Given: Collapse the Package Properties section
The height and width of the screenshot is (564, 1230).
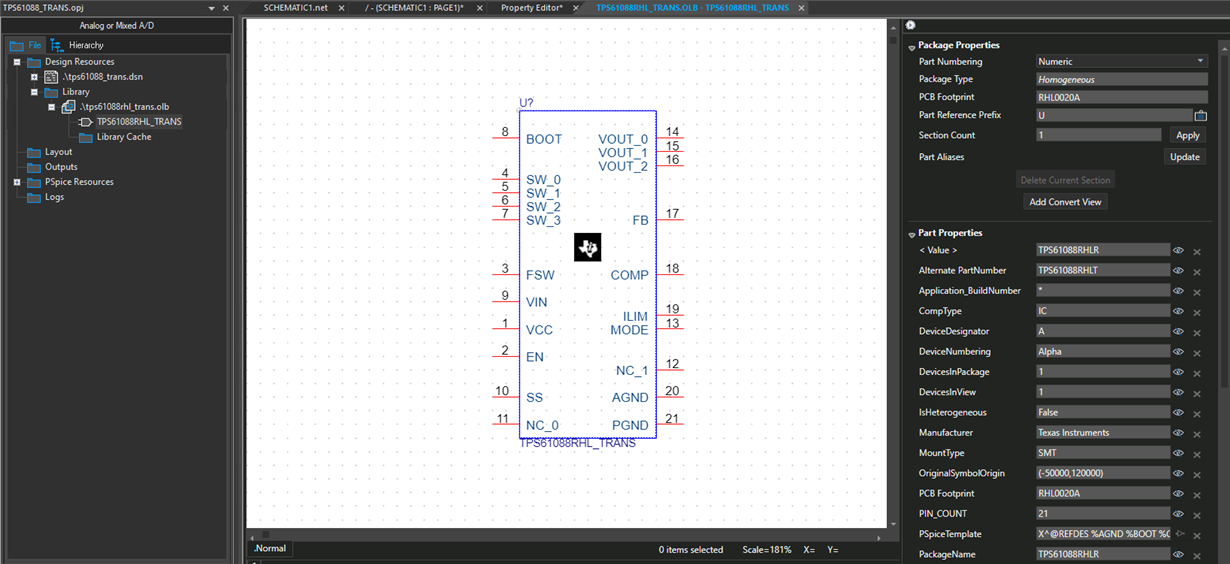Looking at the screenshot, I should [x=911, y=46].
